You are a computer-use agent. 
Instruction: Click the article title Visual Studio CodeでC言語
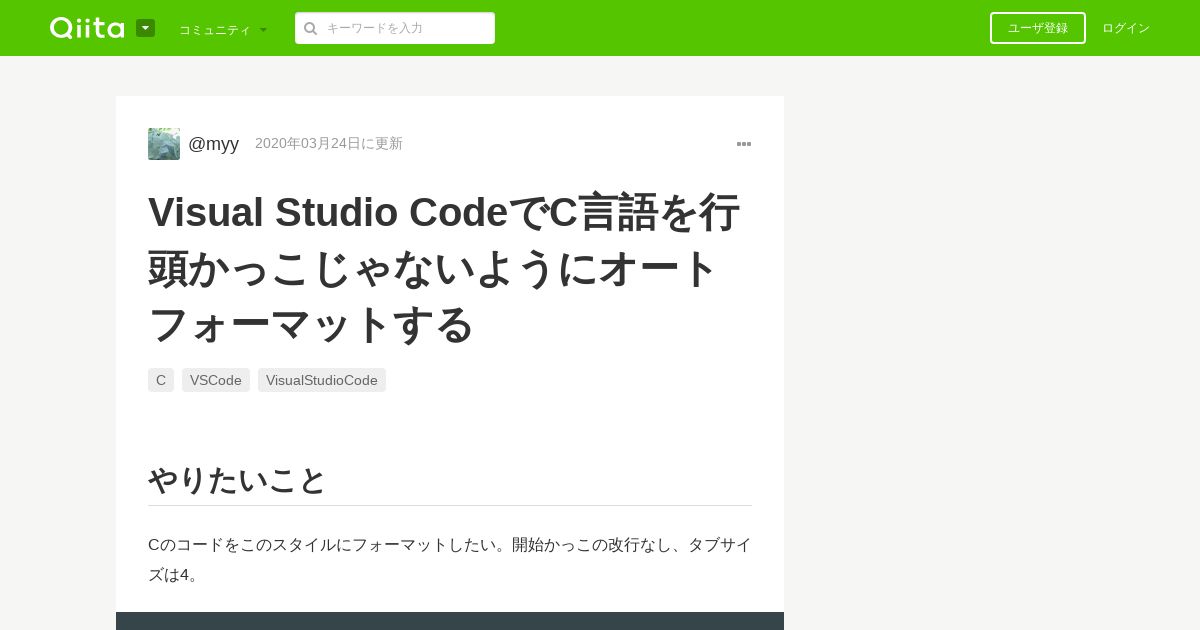pos(444,268)
